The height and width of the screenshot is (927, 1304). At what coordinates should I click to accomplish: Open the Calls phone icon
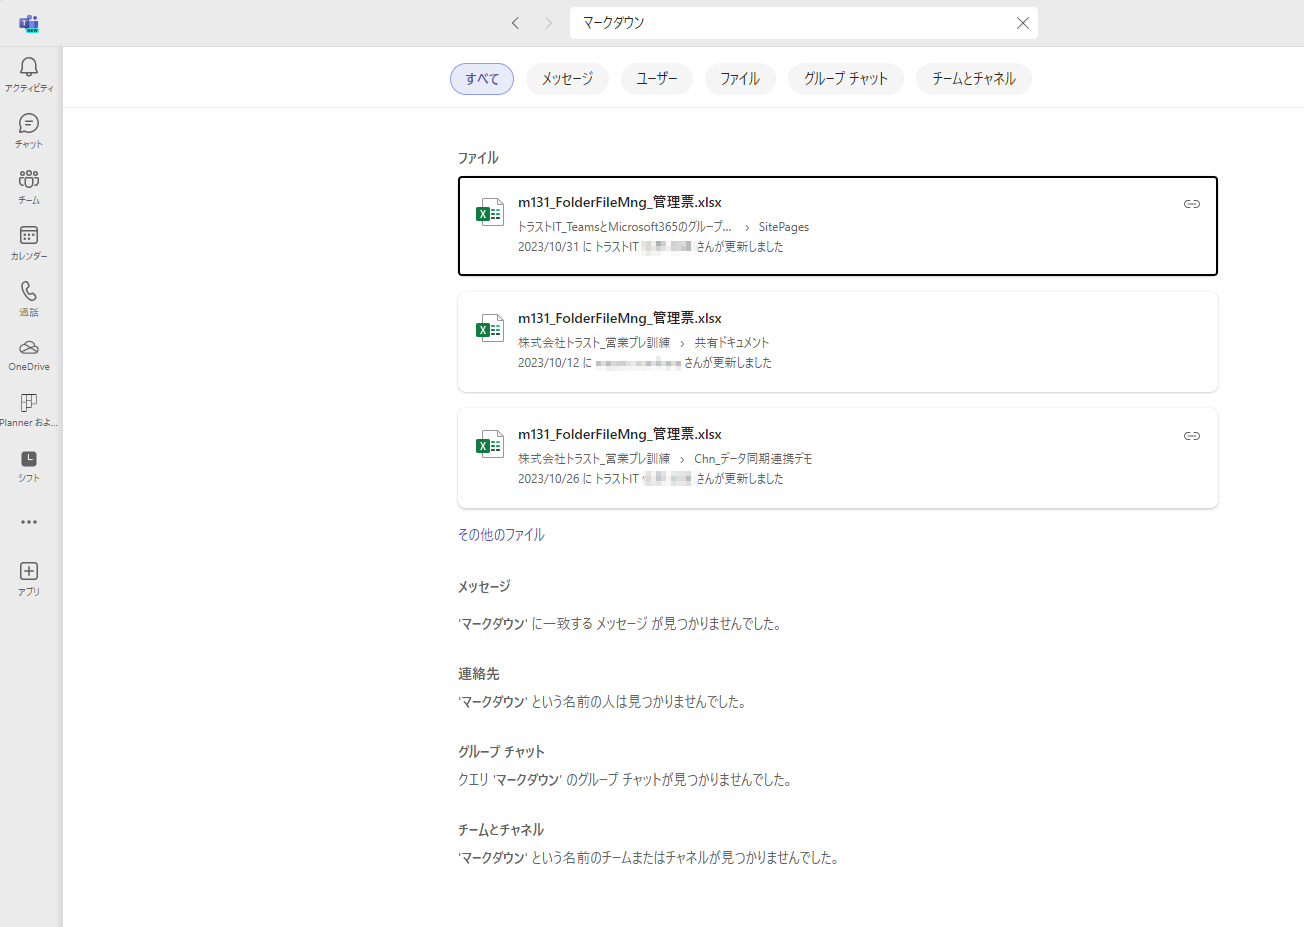[x=29, y=292]
